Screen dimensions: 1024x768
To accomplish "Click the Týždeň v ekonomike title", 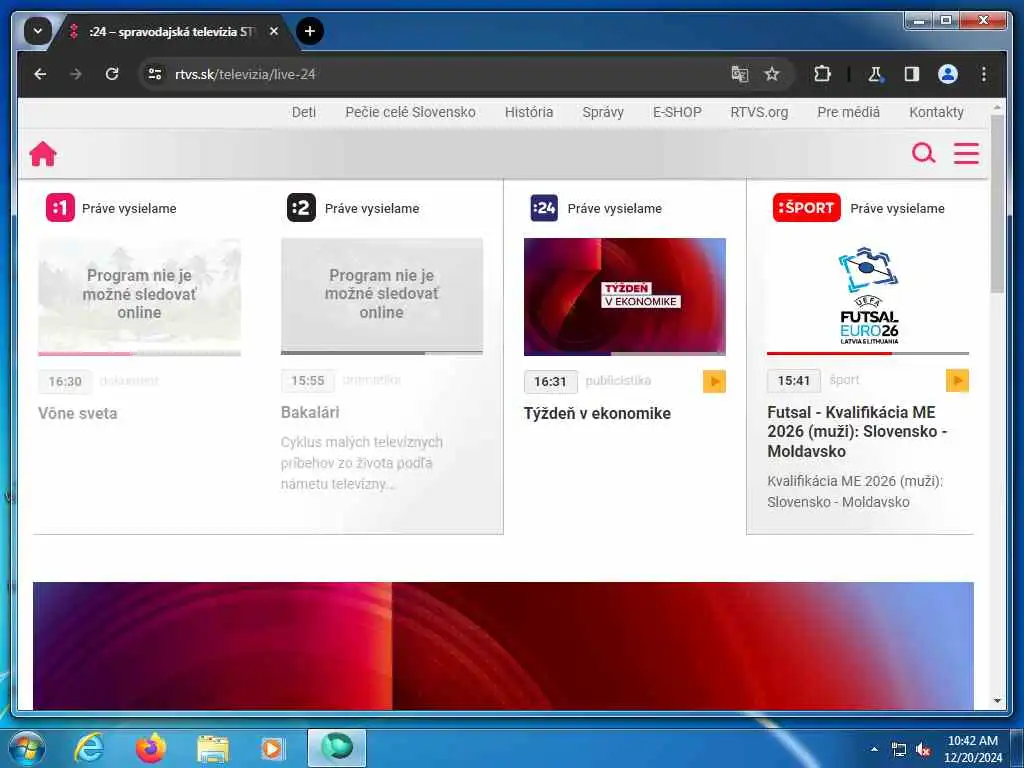I will point(597,413).
